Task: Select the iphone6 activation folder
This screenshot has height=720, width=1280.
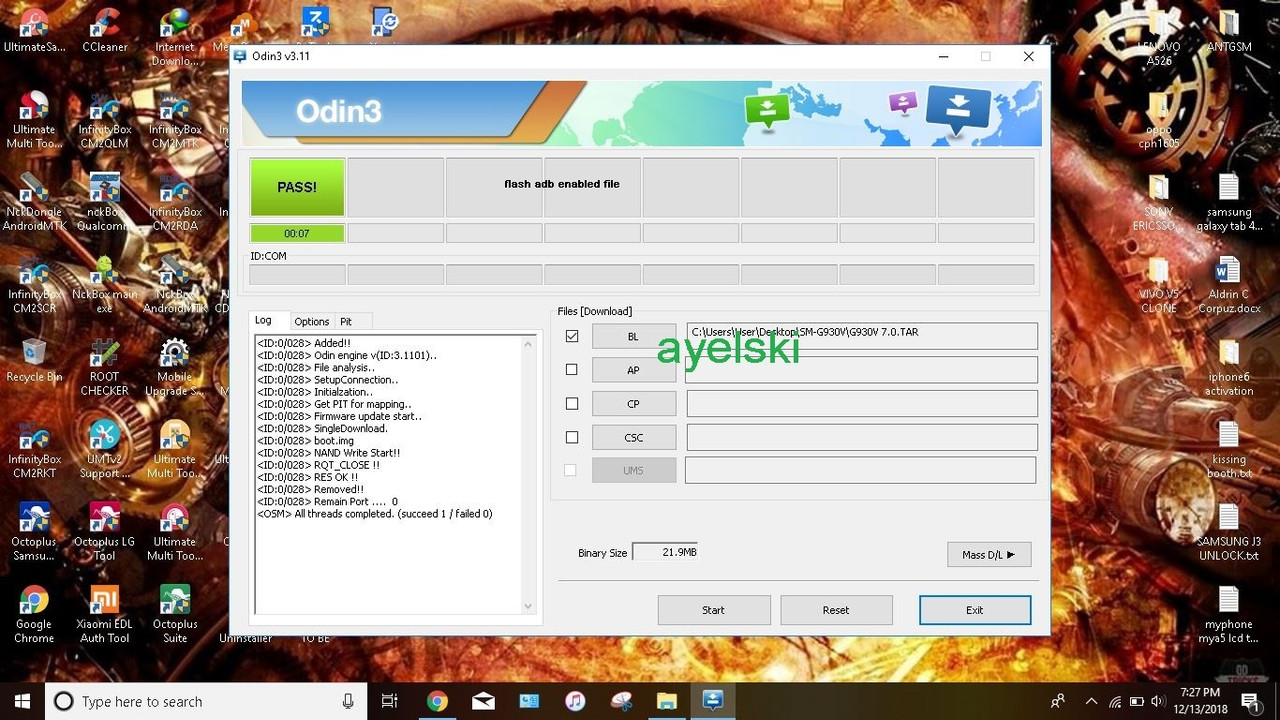Action: [1229, 368]
